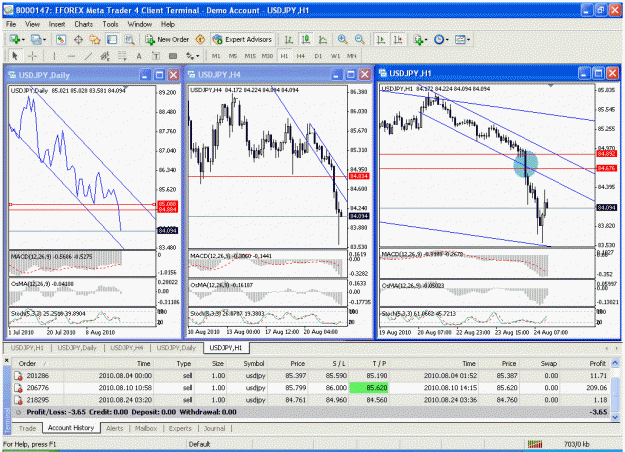The height and width of the screenshot is (452, 625).
Task: Open the Charts menu
Action: [x=83, y=24]
